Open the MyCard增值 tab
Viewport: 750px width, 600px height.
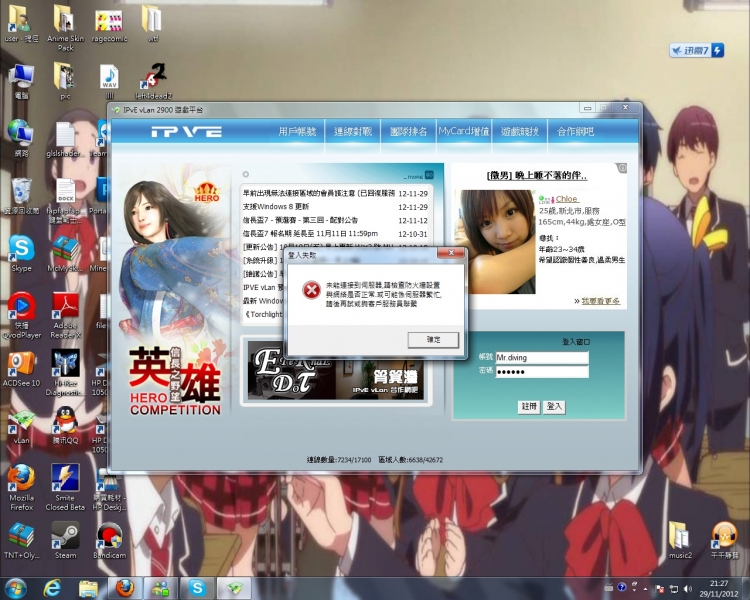pyautogui.click(x=463, y=131)
